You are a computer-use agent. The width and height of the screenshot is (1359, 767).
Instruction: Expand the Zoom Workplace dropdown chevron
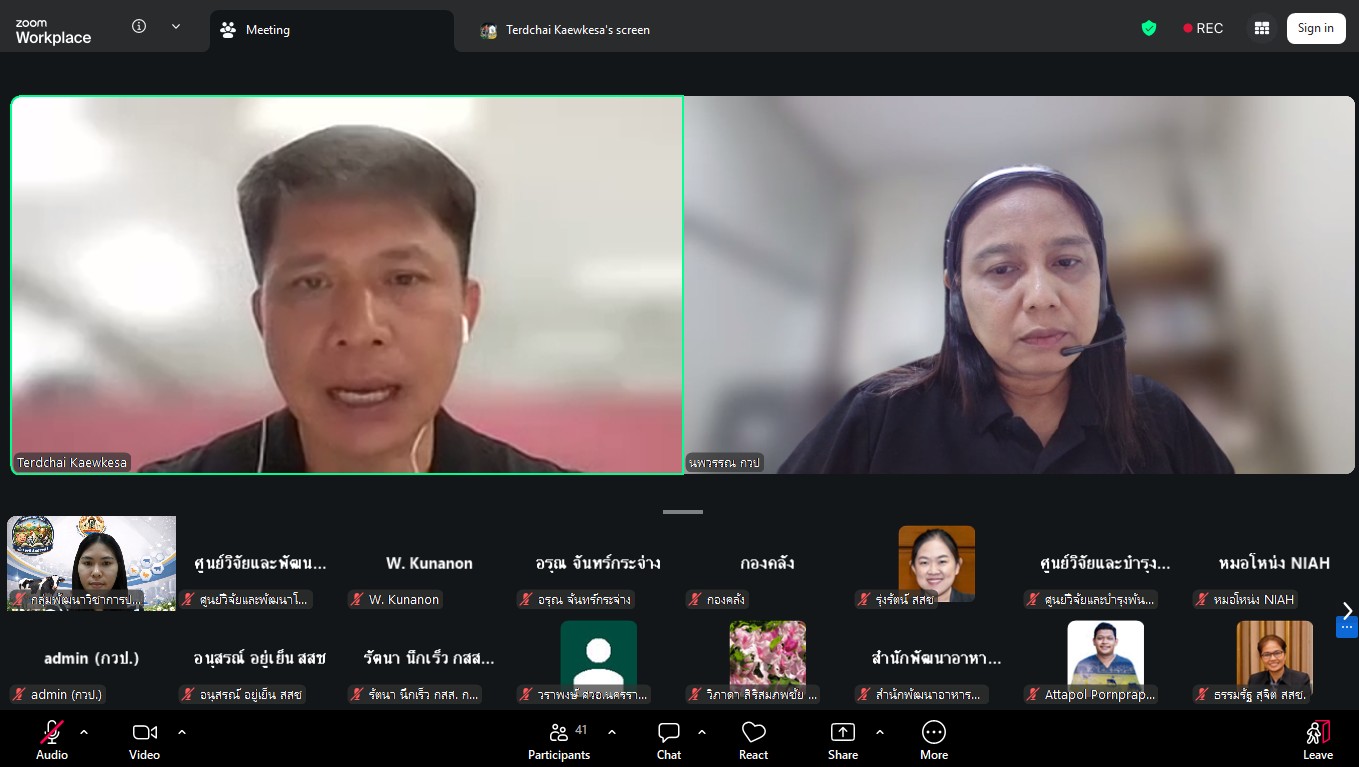[x=176, y=27]
